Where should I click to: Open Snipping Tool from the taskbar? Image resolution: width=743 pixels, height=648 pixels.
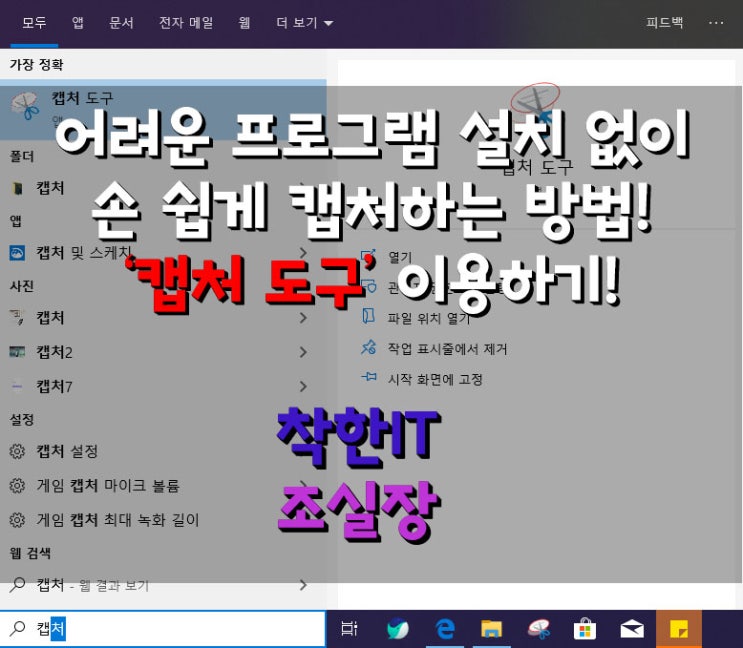[539, 629]
